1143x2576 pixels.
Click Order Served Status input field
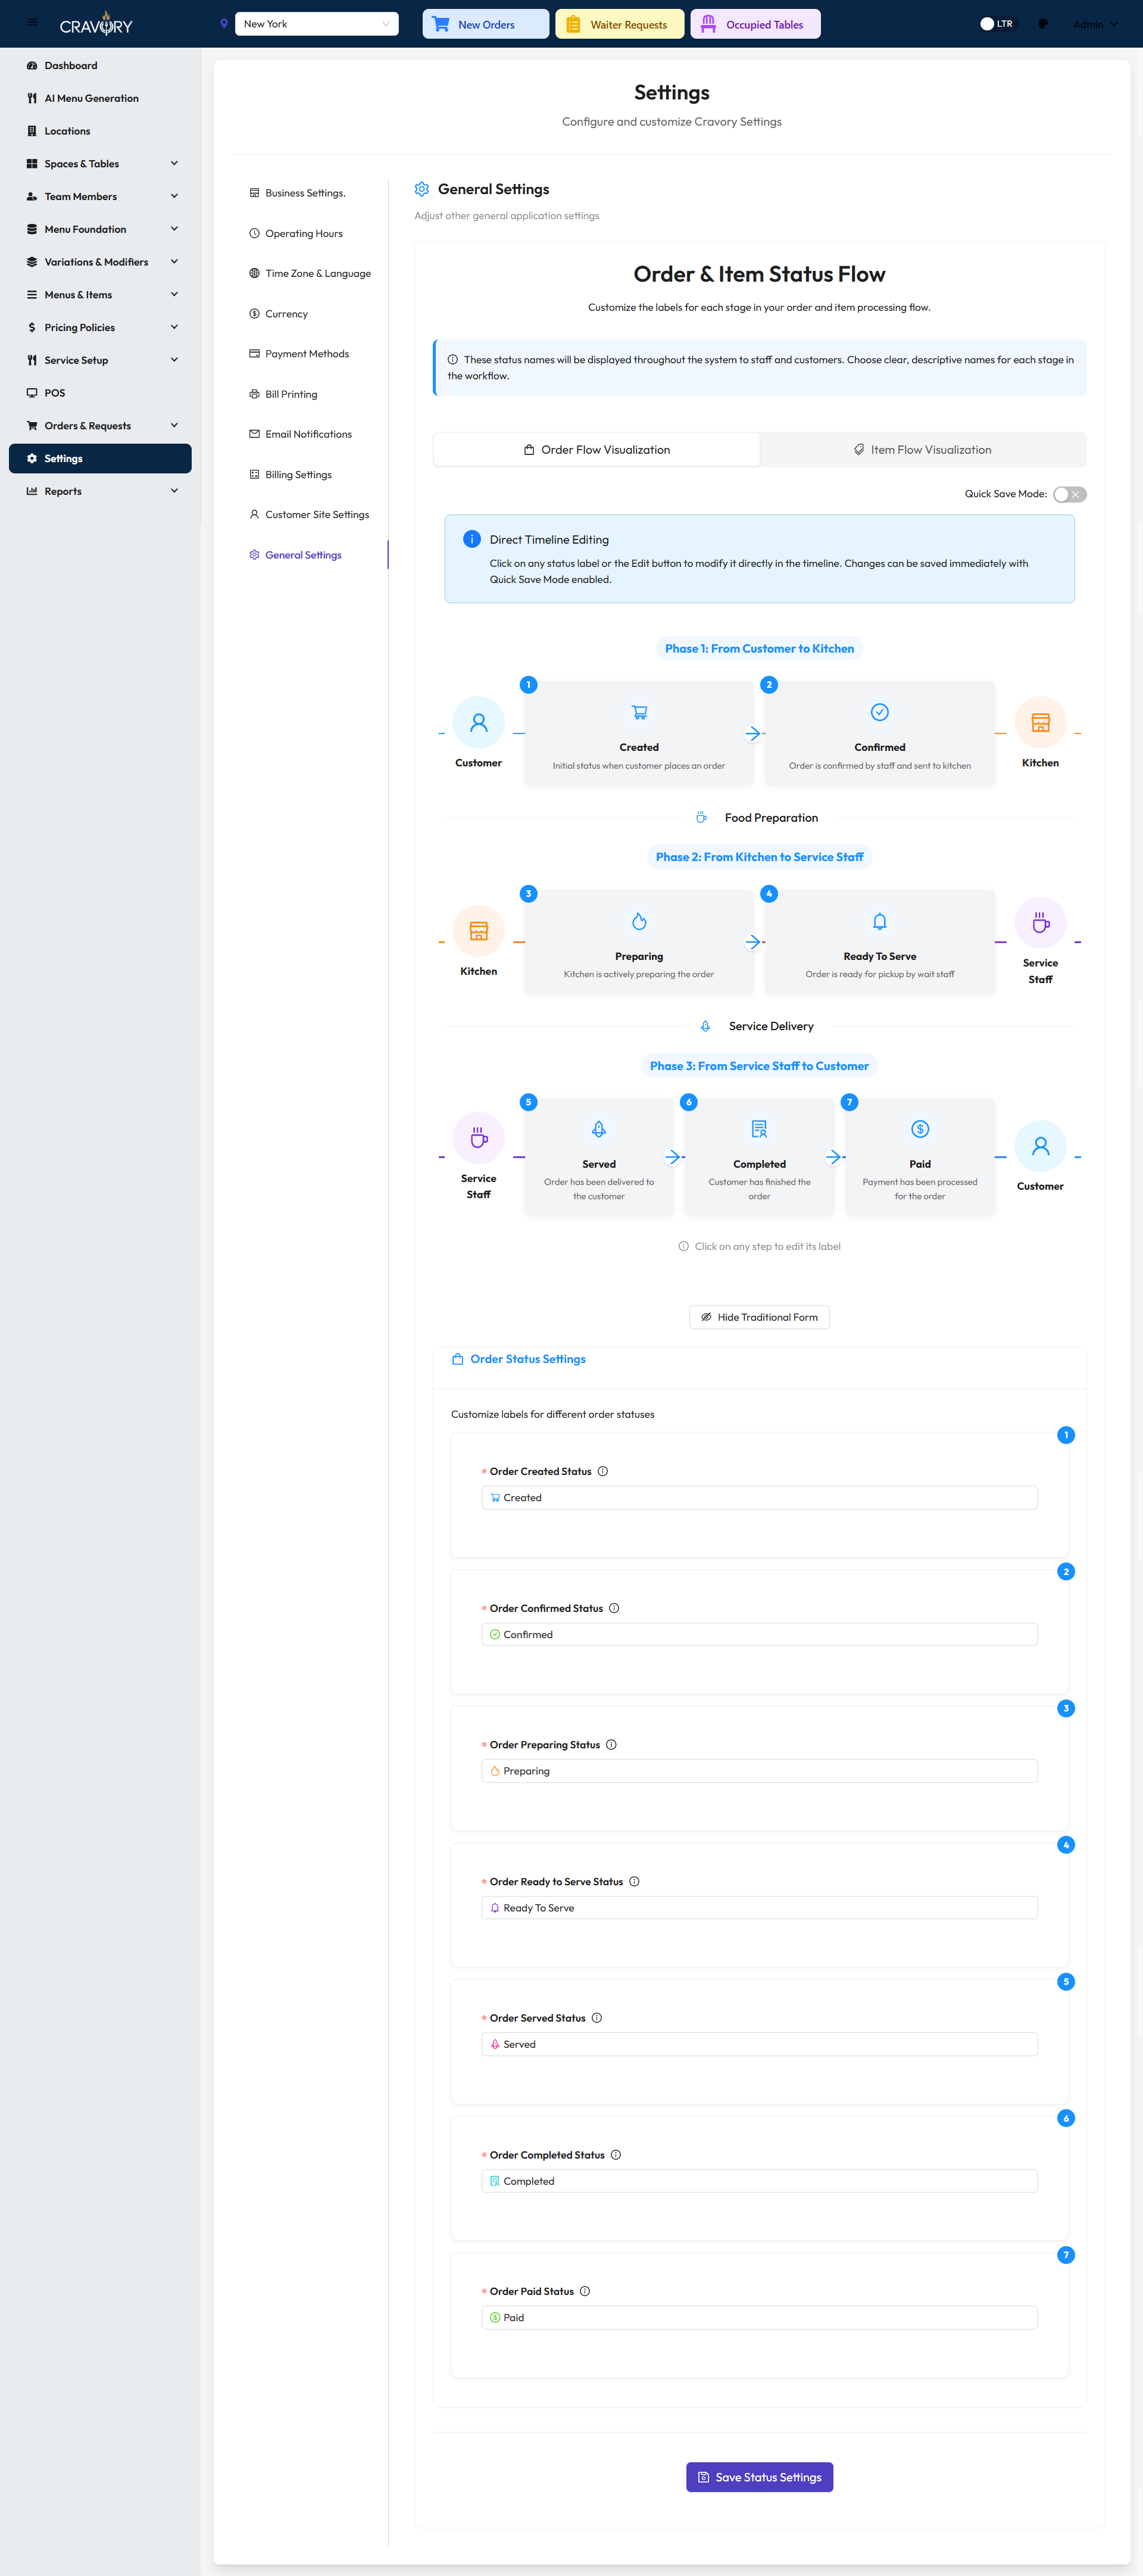(x=759, y=2044)
